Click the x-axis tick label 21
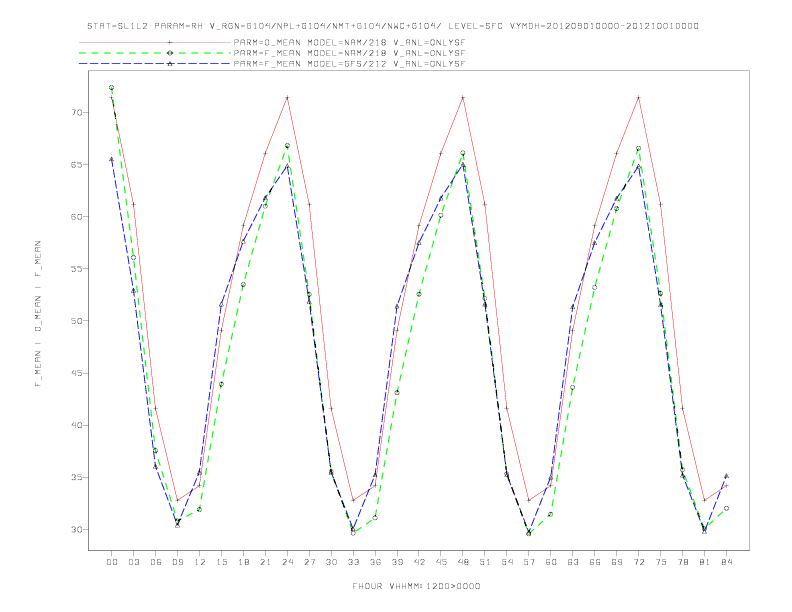Viewport: 792px width, 612px height. [x=265, y=562]
